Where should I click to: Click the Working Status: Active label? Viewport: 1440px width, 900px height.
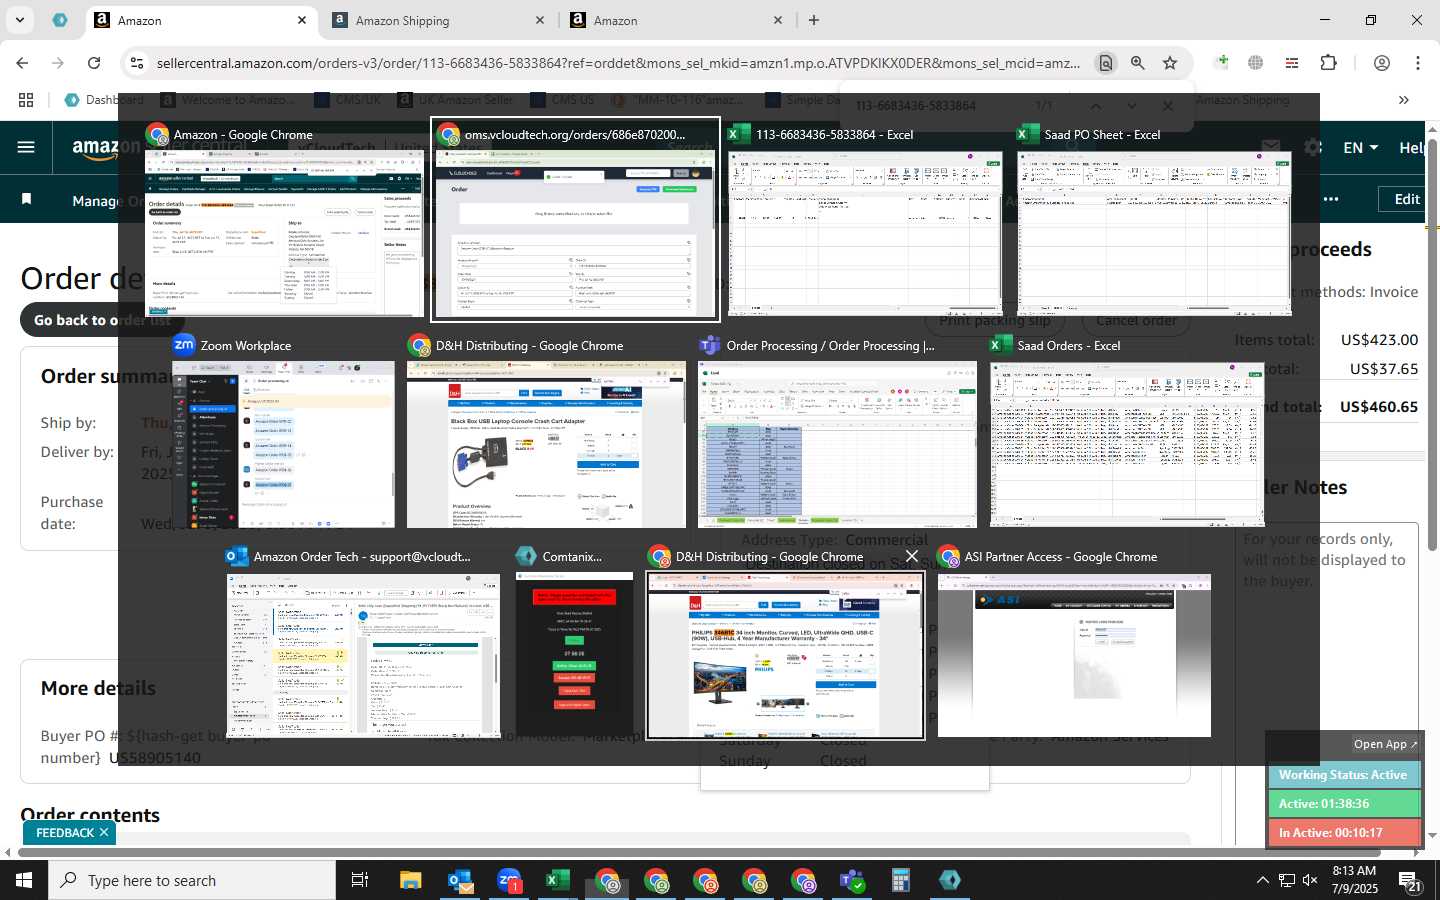point(1343,775)
